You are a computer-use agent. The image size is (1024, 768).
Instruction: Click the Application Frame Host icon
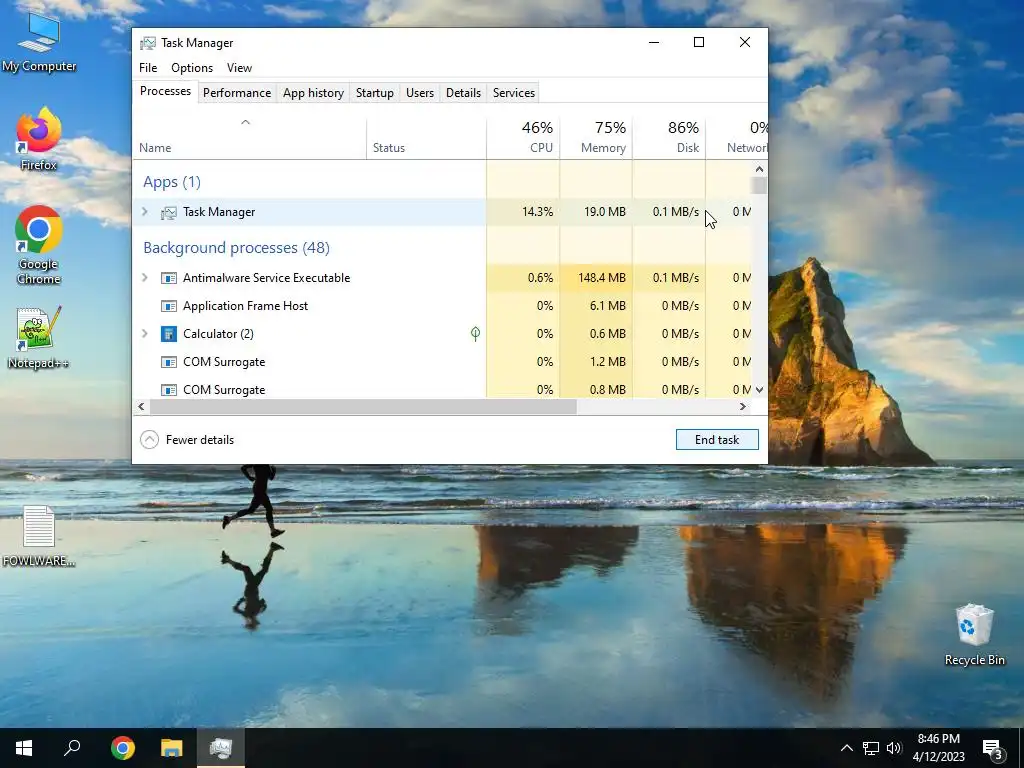(168, 306)
